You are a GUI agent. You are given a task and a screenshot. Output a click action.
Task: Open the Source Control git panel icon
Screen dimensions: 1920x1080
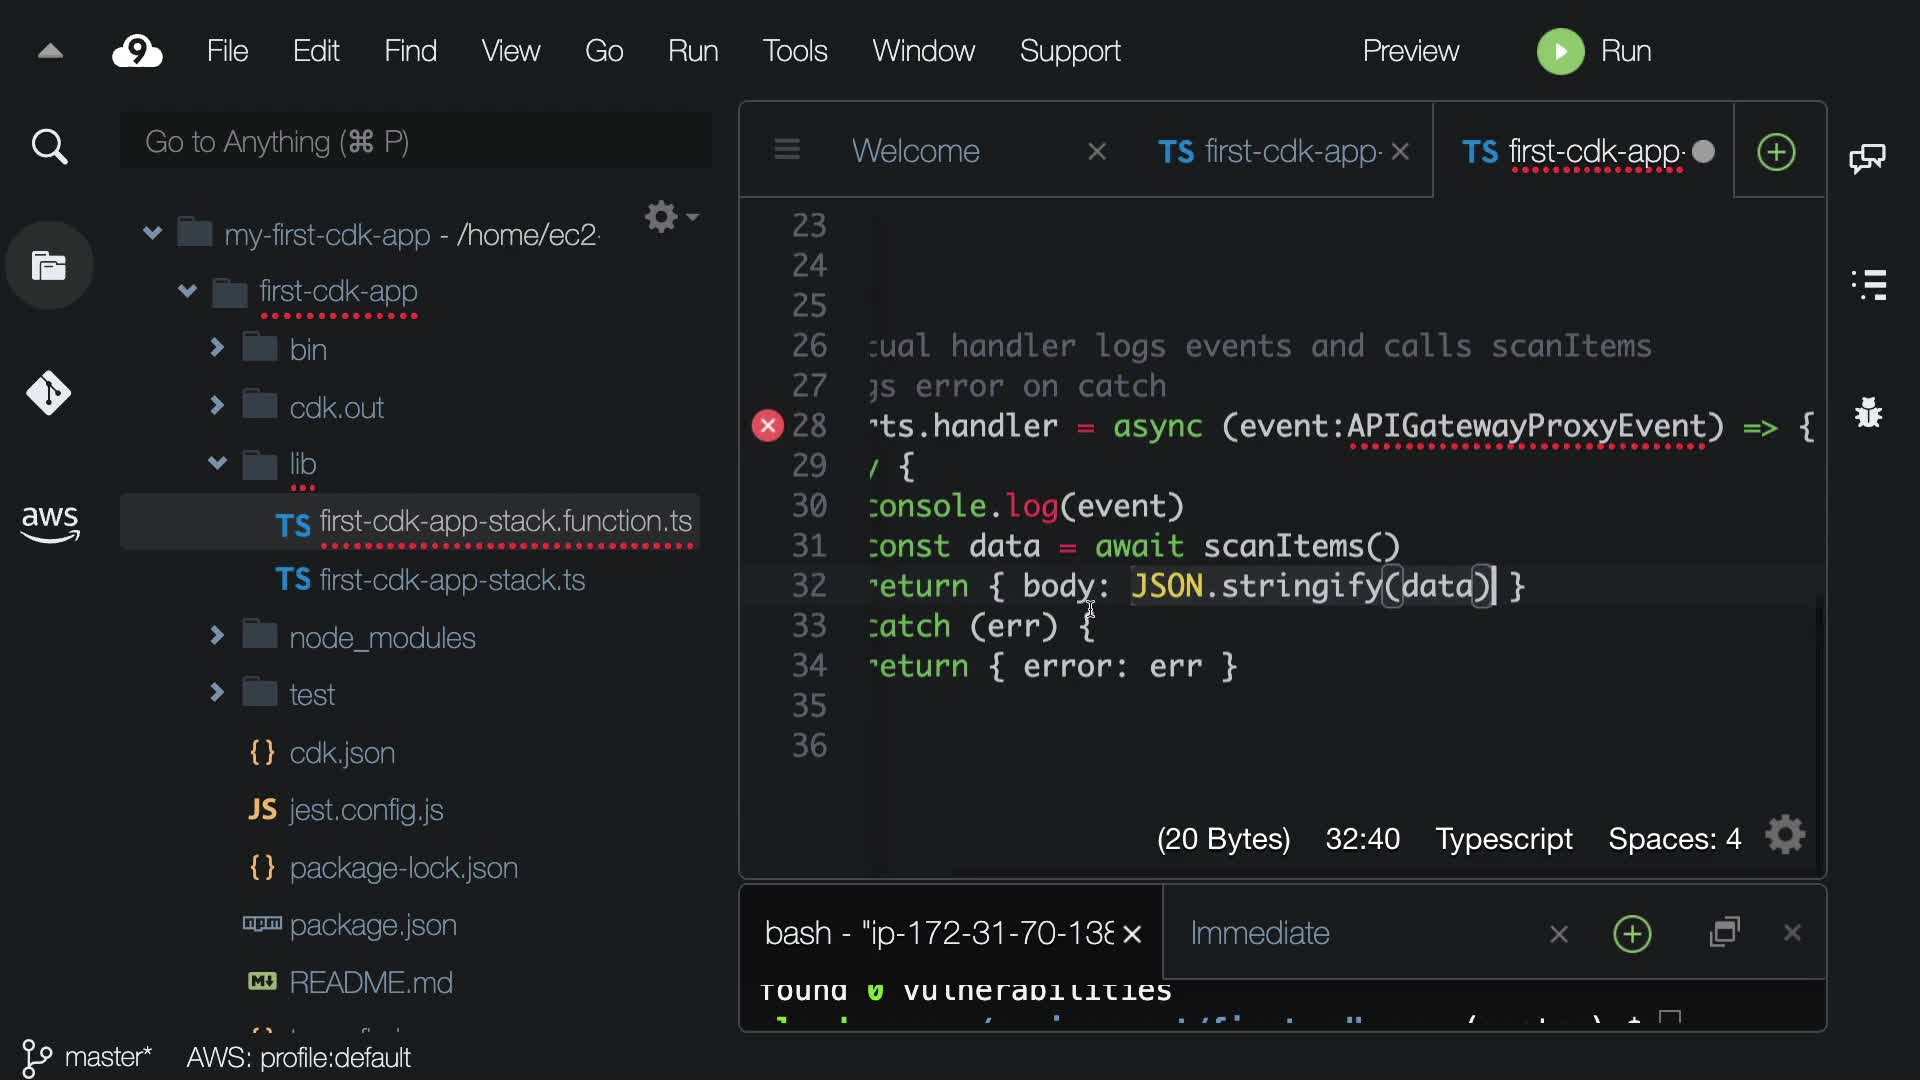pos(49,393)
